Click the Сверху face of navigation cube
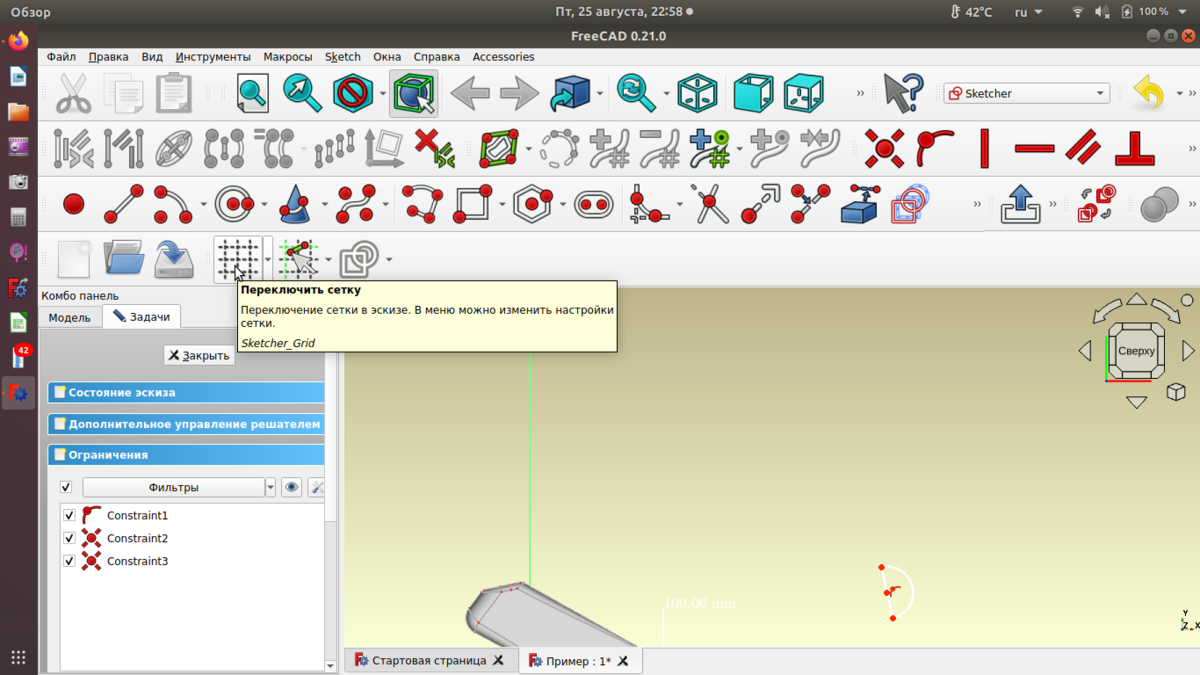Image resolution: width=1200 pixels, height=675 pixels. click(x=1136, y=351)
